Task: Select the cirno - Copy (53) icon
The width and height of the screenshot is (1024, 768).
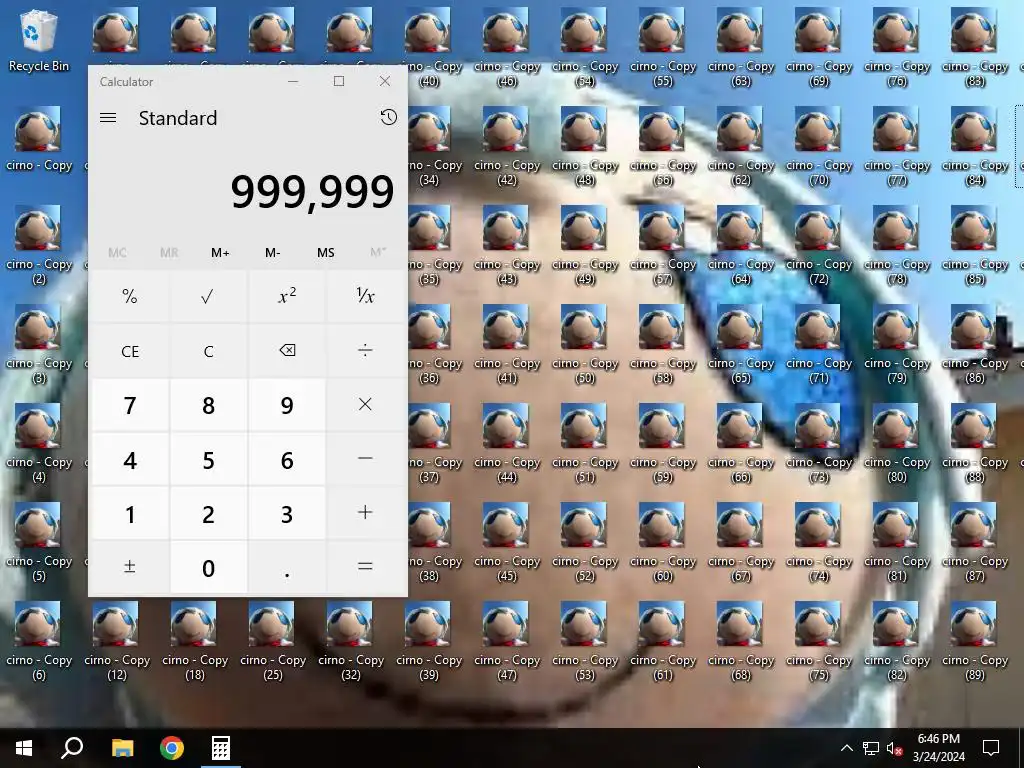Action: point(584,641)
